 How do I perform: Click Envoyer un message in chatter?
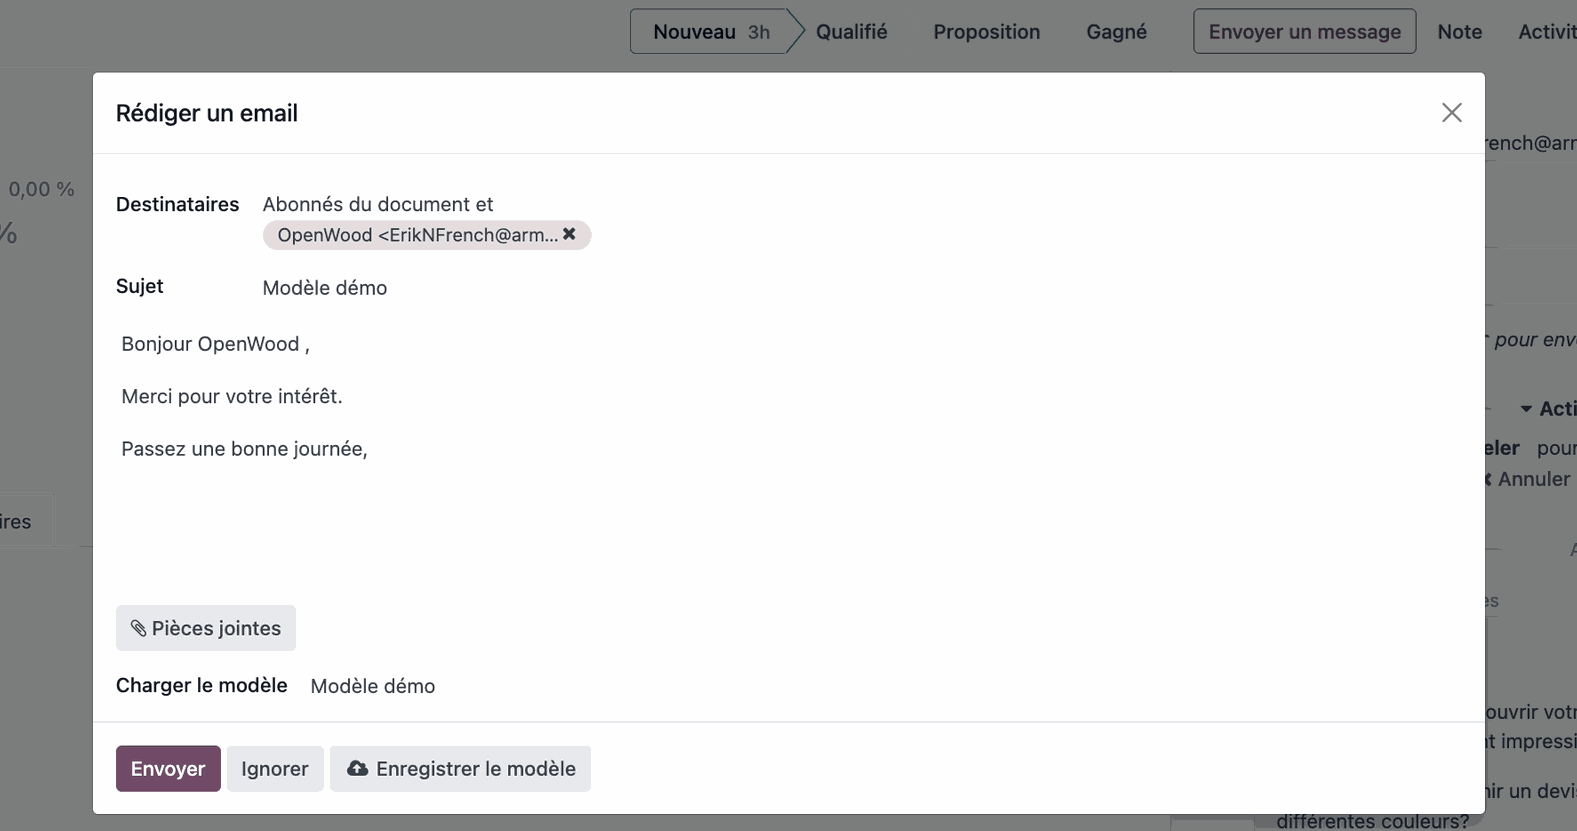coord(1304,32)
